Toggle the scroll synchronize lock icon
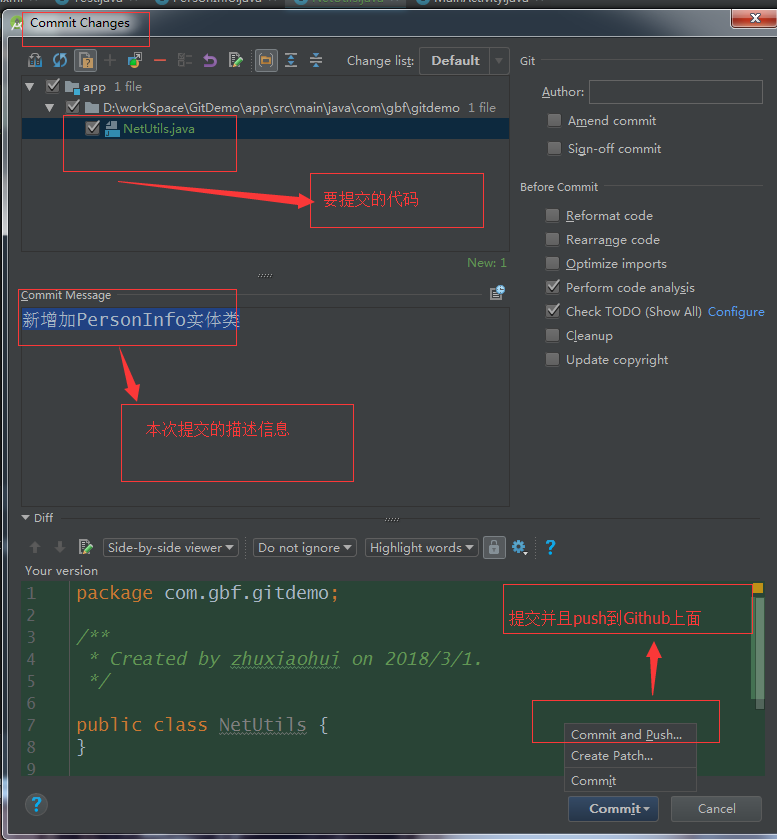This screenshot has height=840, width=777. [x=494, y=548]
